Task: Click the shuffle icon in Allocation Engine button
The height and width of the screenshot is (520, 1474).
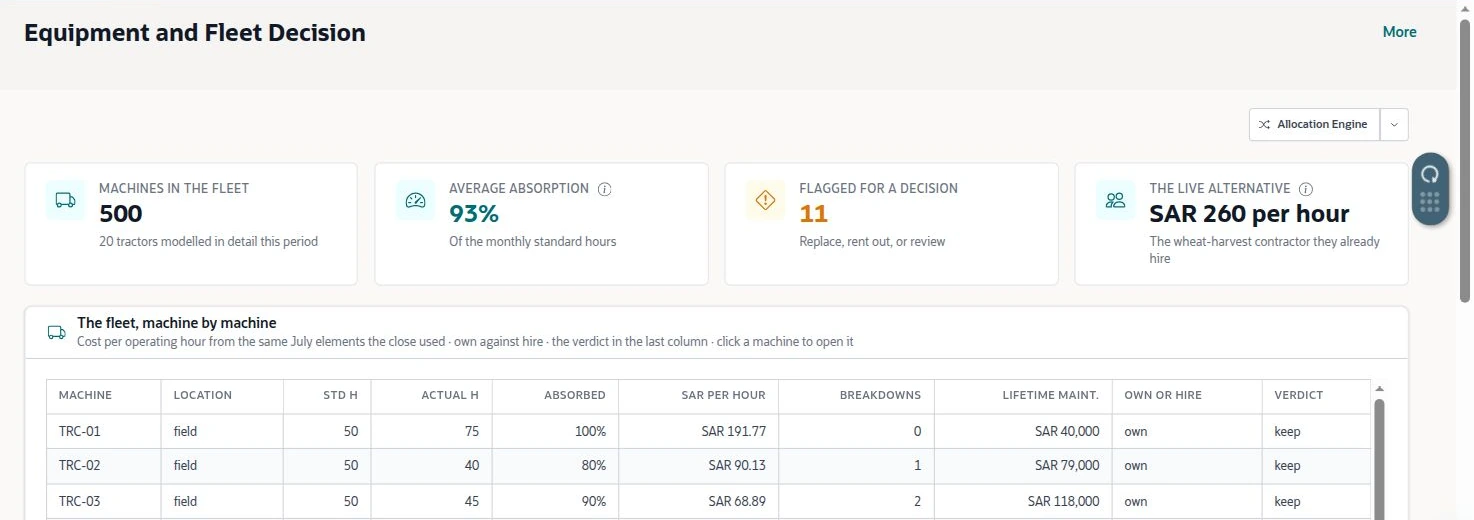Action: coord(1265,124)
